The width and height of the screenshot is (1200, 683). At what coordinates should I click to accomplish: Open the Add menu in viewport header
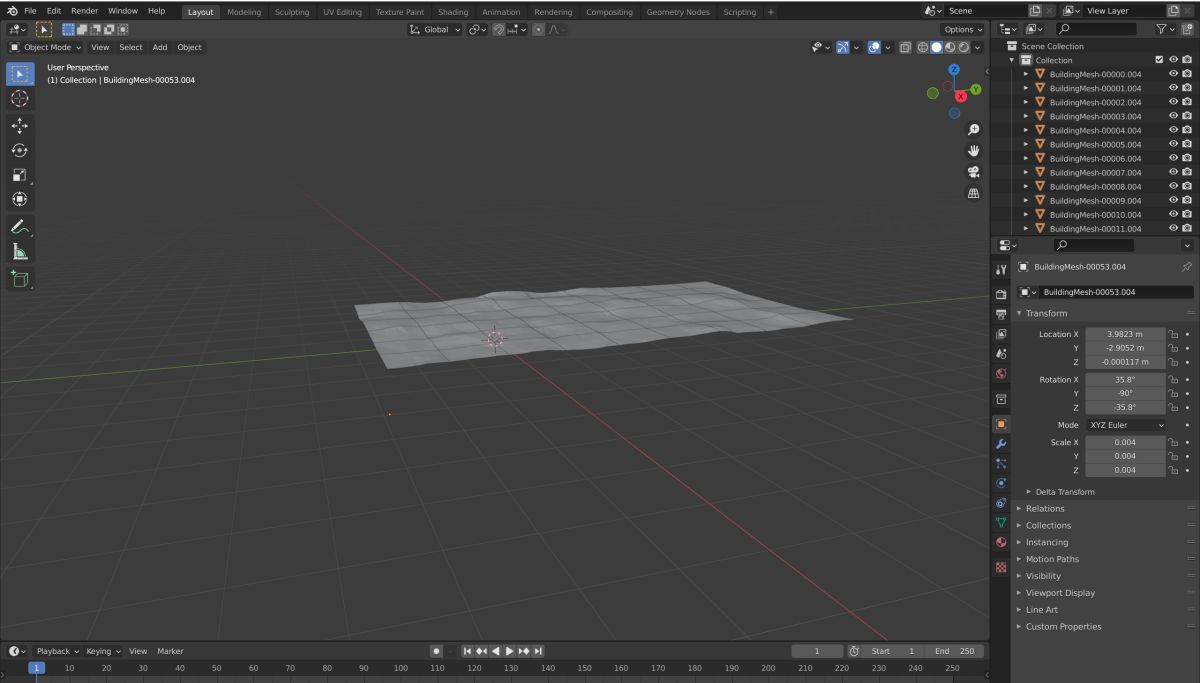[x=160, y=47]
